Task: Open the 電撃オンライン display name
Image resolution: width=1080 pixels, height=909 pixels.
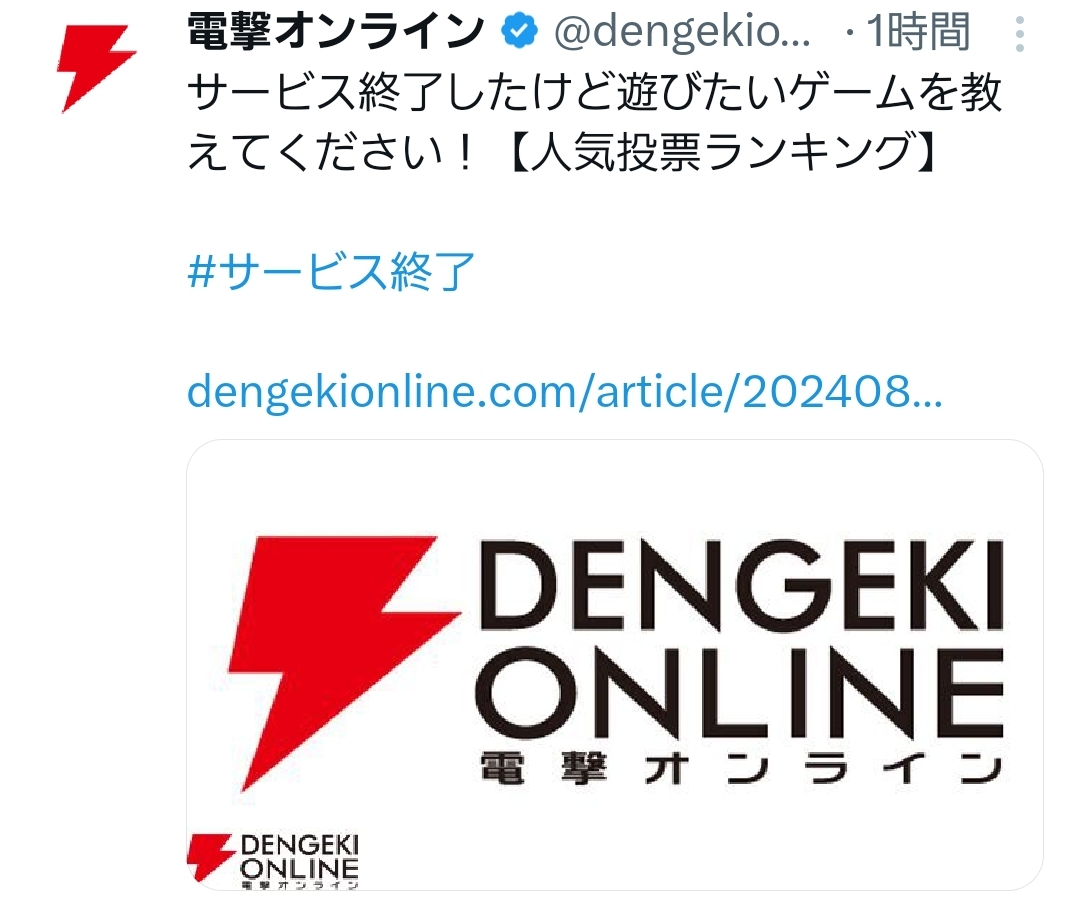Action: [337, 32]
